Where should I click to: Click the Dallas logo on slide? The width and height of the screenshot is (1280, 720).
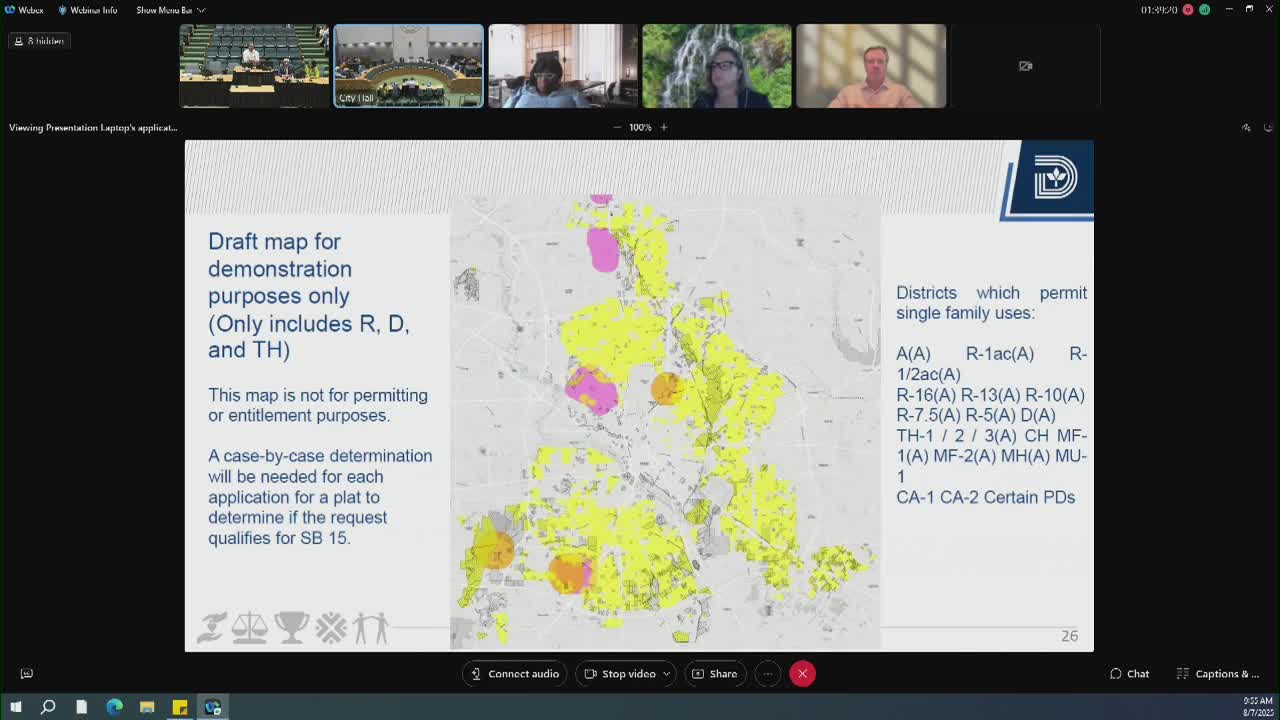[x=1054, y=179]
